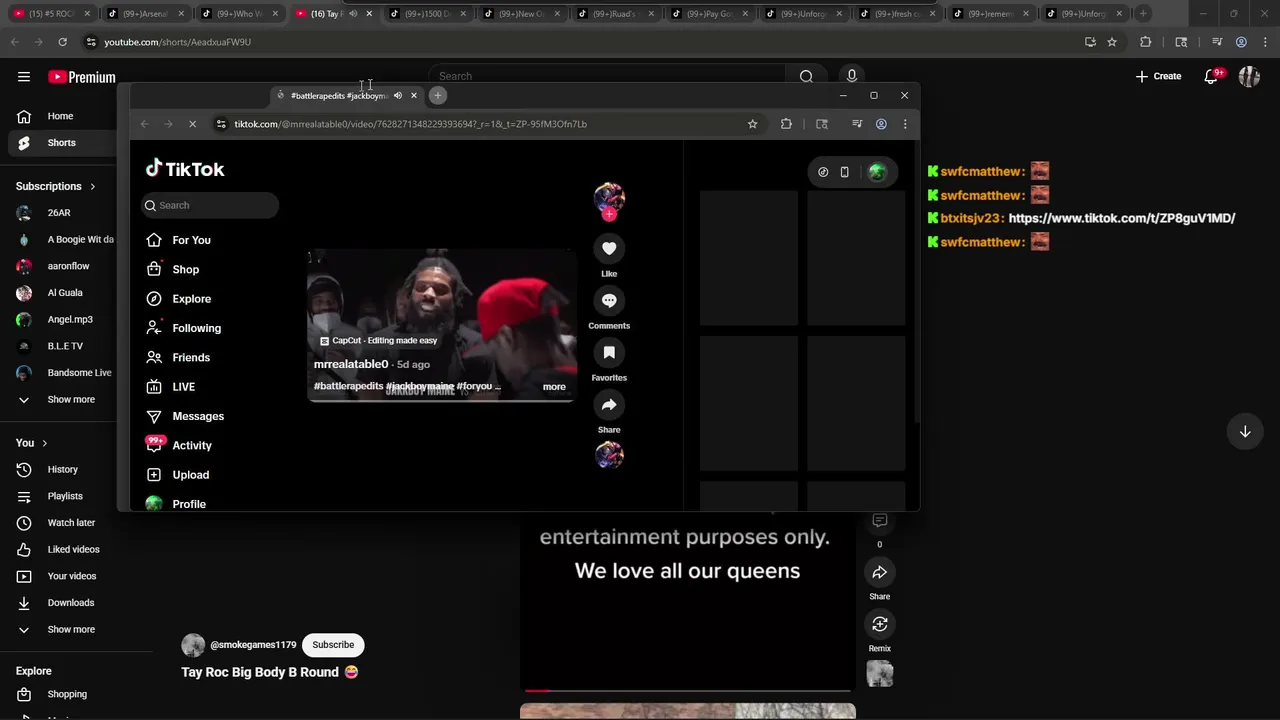Share the YouTube Short
This screenshot has width=1280, height=720.
(880, 573)
